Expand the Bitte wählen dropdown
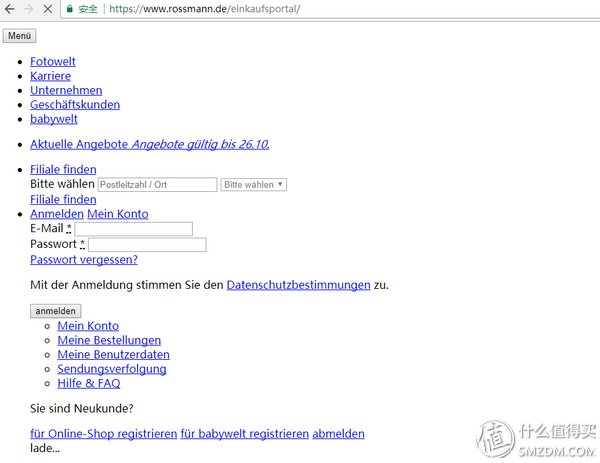This screenshot has height=463, width=600. click(254, 185)
